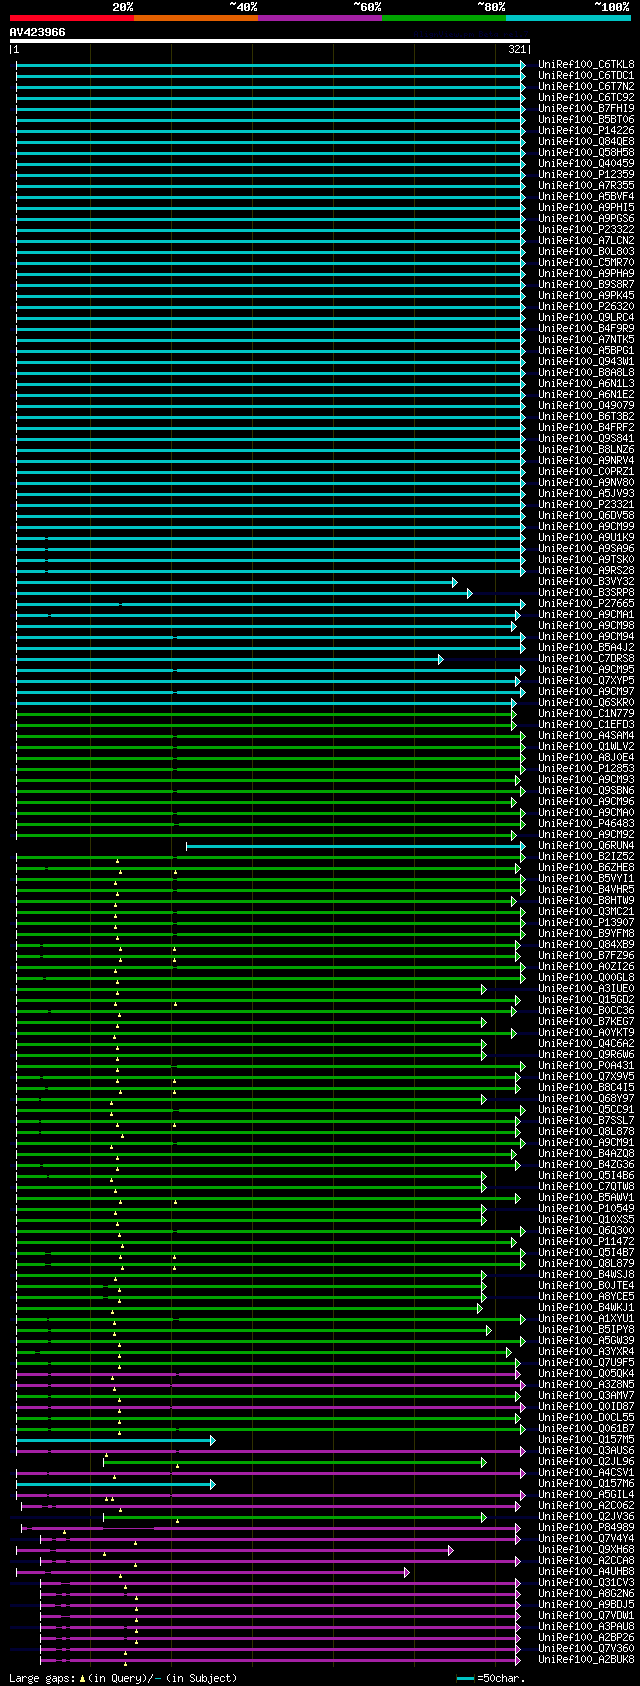
Task: Select UniRef100_A7NTK5 label
Action: point(586,339)
